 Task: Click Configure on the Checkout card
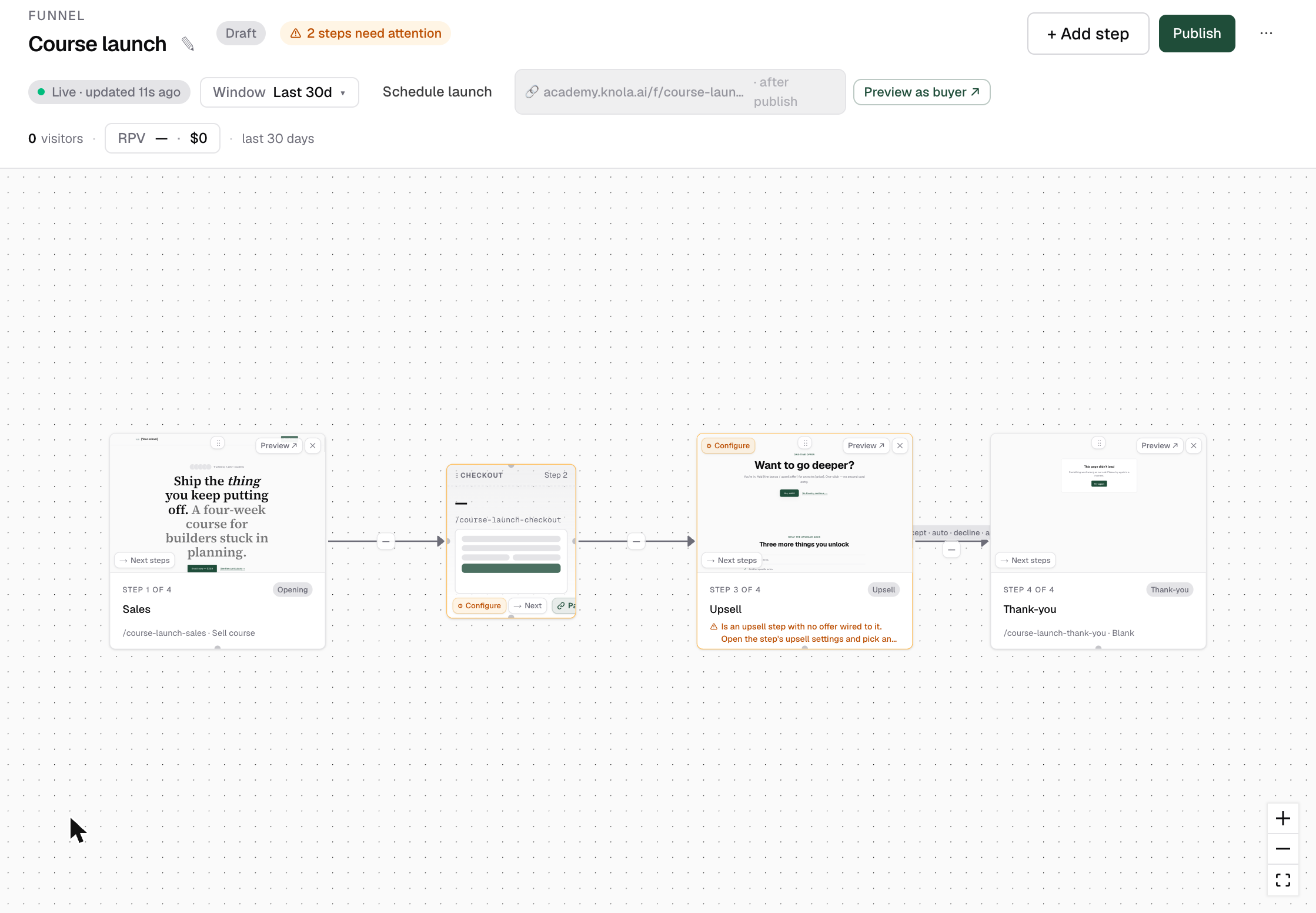coord(479,606)
